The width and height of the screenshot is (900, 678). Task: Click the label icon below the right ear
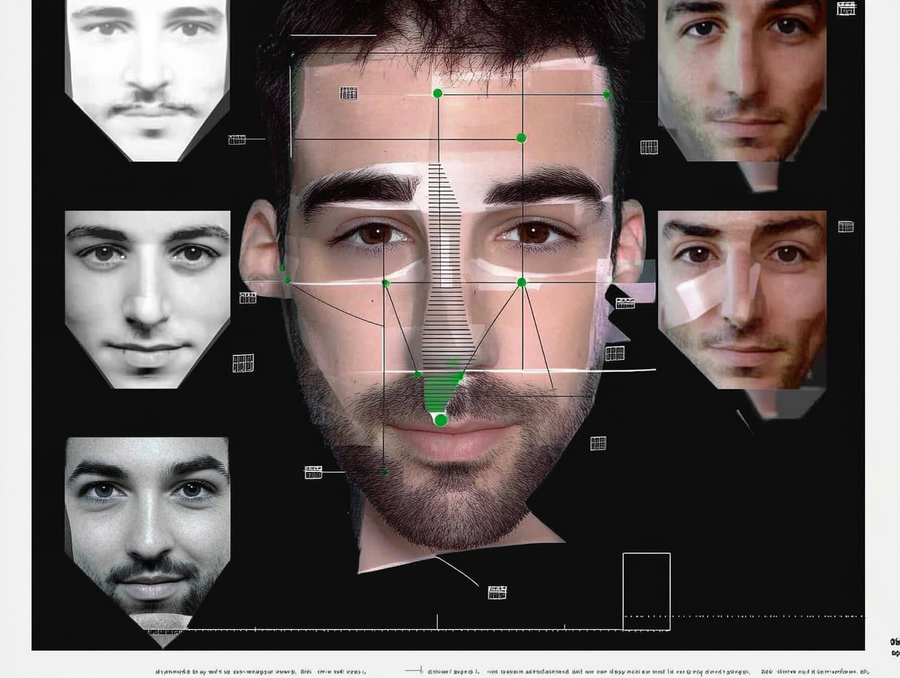tap(625, 303)
